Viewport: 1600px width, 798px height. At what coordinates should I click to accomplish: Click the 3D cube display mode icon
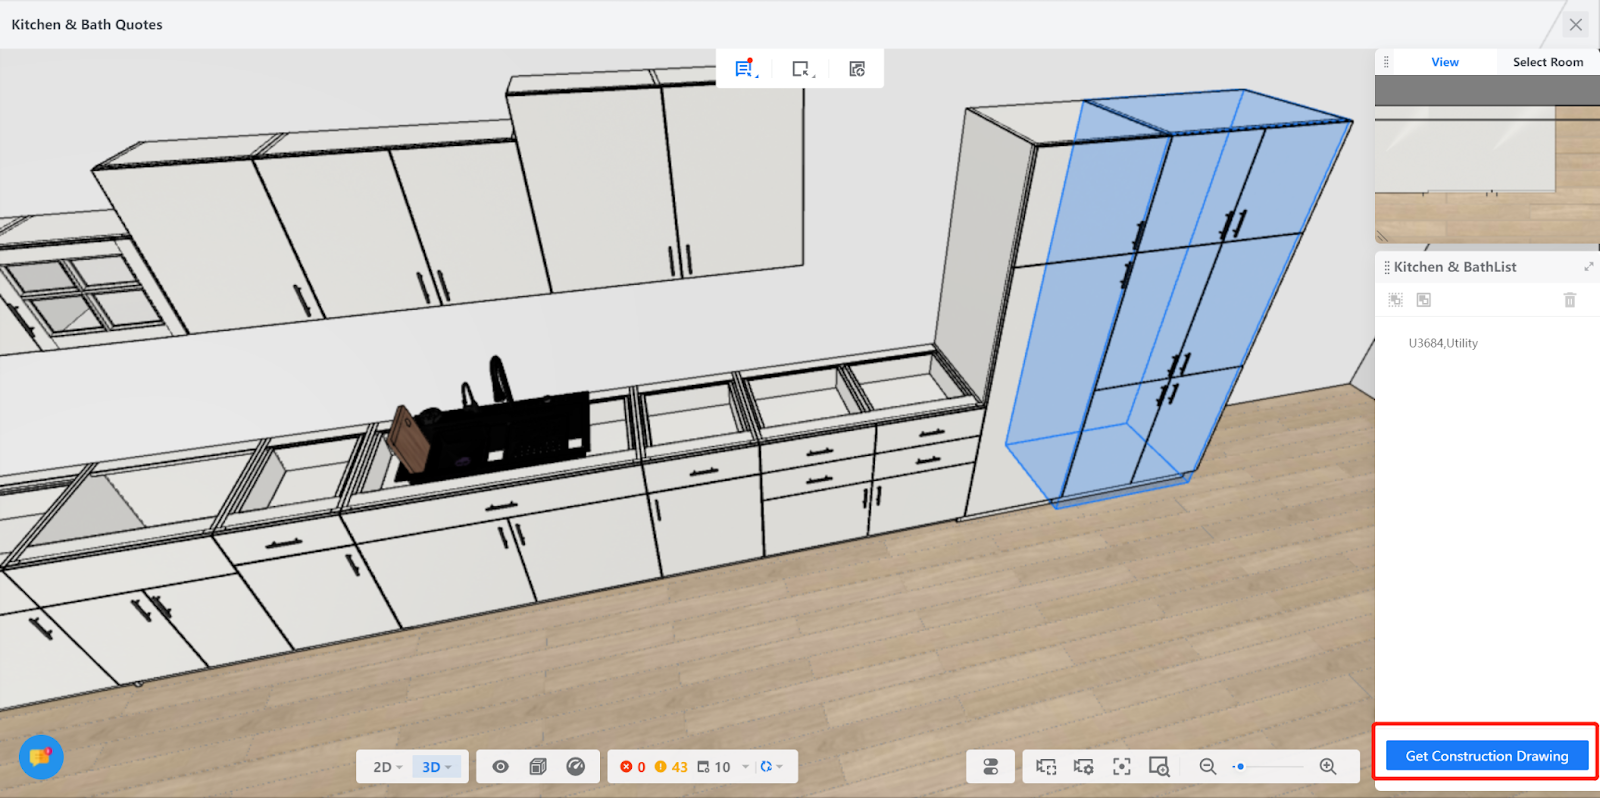coord(538,767)
